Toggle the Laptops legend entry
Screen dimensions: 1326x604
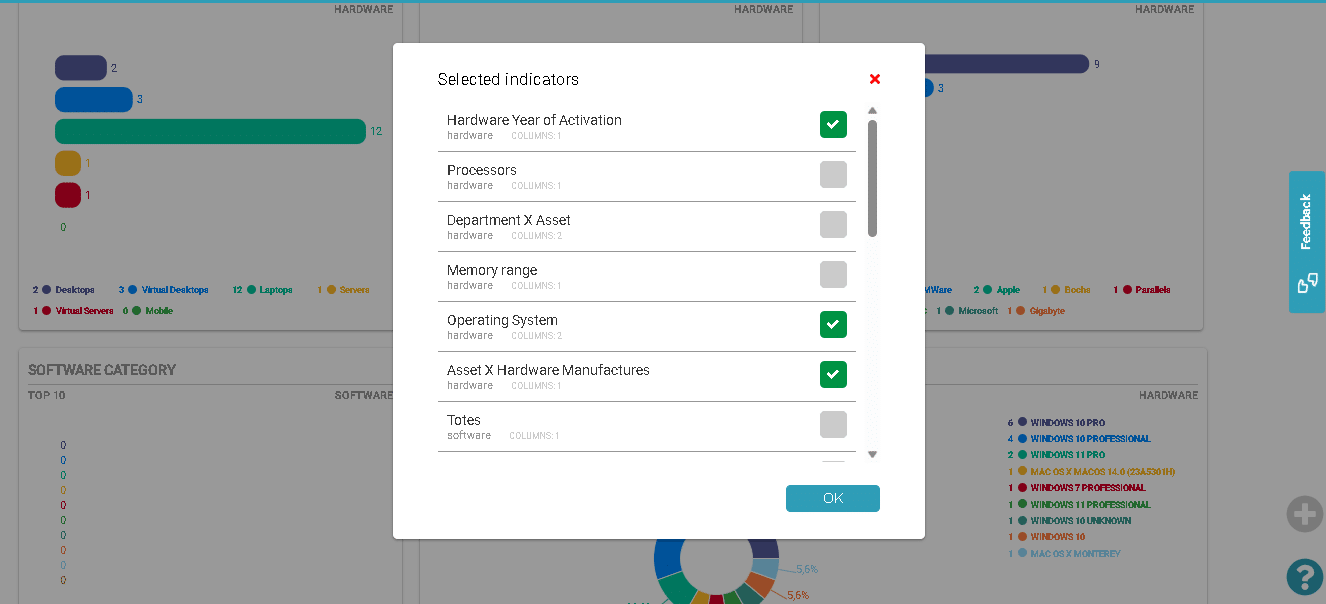(262, 290)
